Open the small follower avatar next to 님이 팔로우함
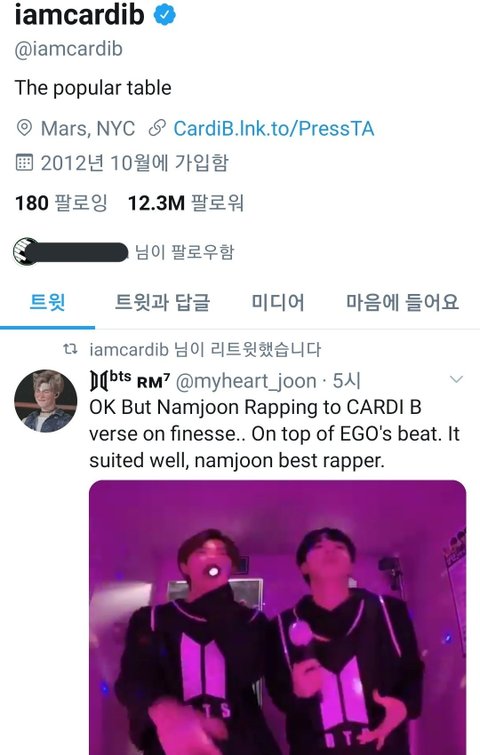The image size is (480, 755). 25,251
